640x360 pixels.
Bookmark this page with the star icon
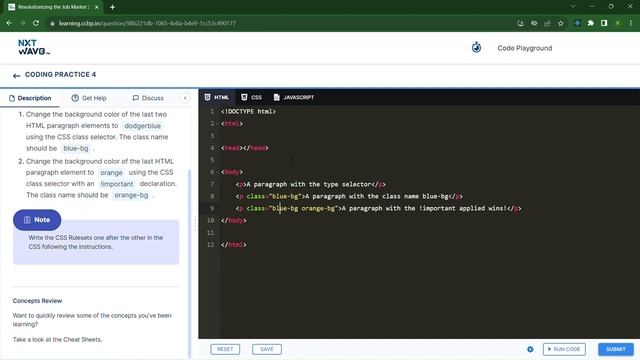click(561, 23)
